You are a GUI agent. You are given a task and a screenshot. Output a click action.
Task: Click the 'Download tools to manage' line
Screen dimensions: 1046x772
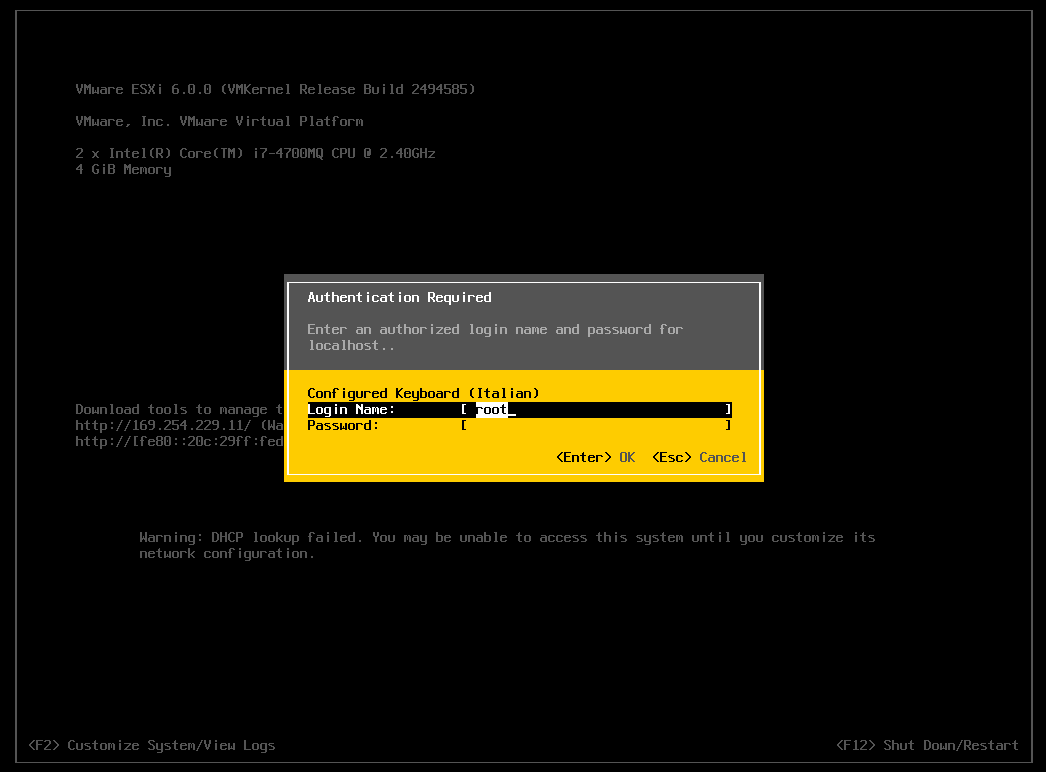pos(179,410)
